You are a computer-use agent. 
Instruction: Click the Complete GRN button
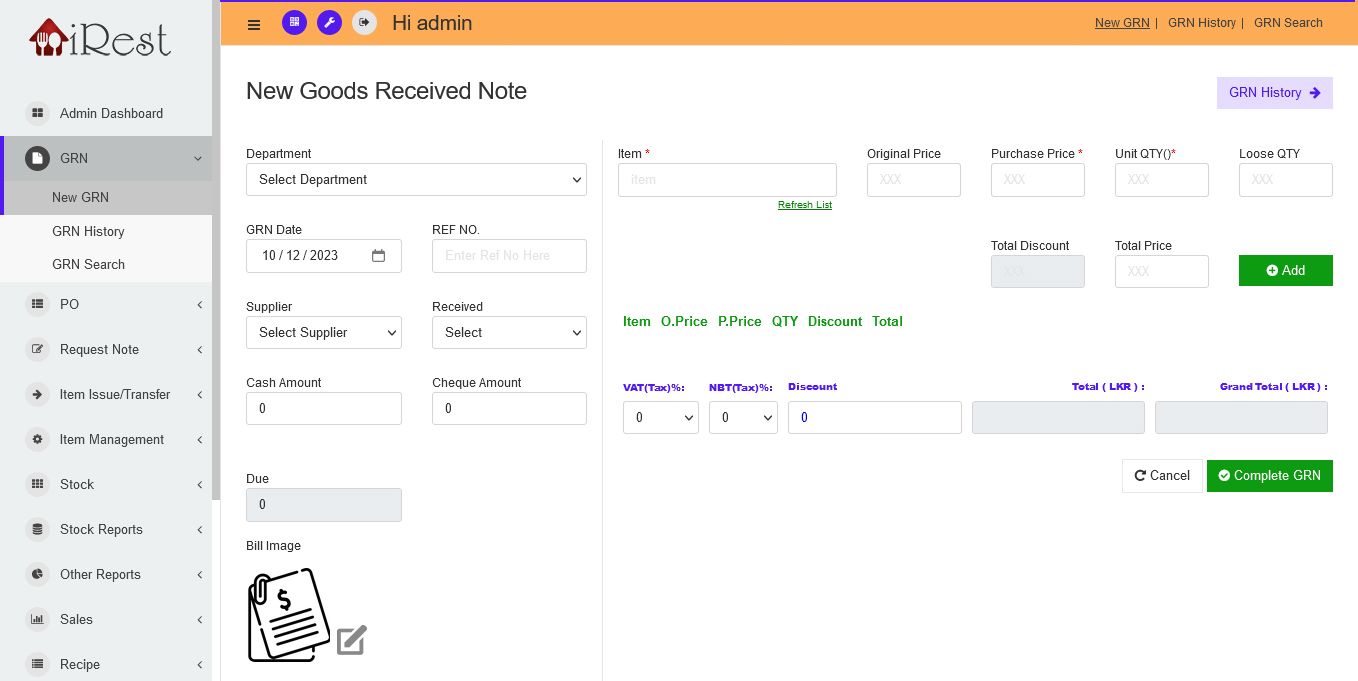coord(1269,476)
